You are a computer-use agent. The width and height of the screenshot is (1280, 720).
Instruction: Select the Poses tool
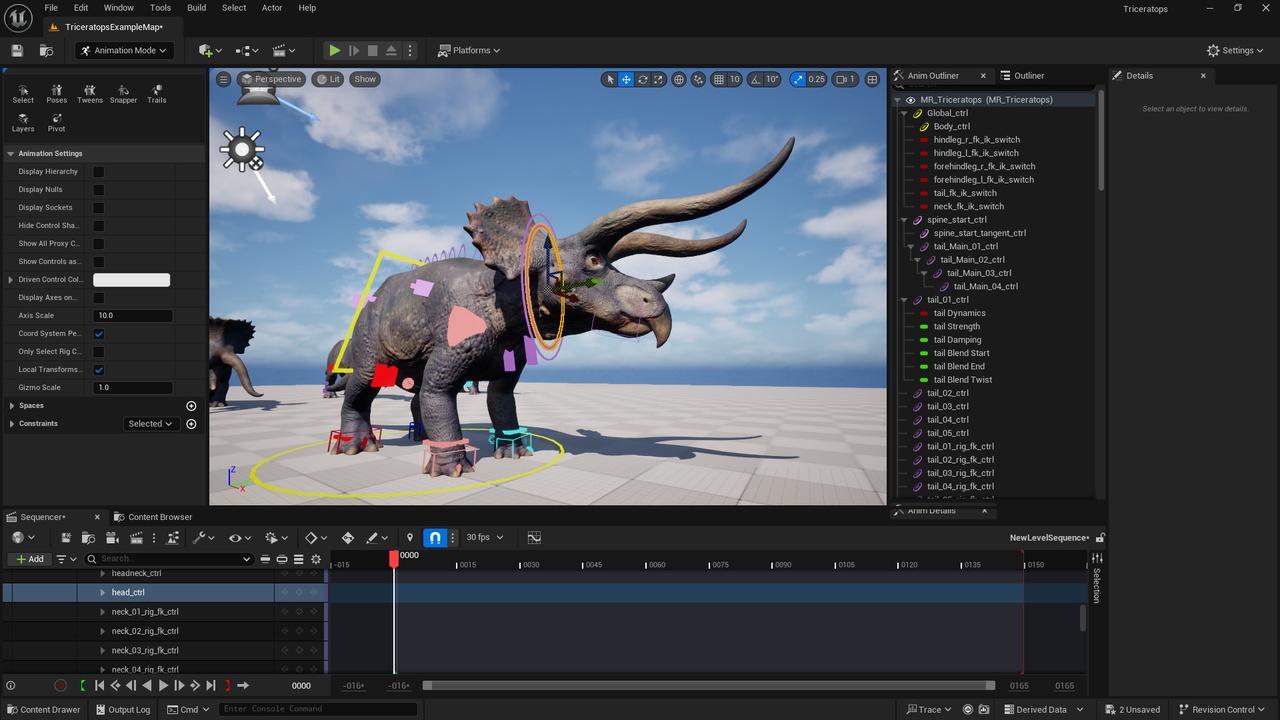(x=56, y=94)
